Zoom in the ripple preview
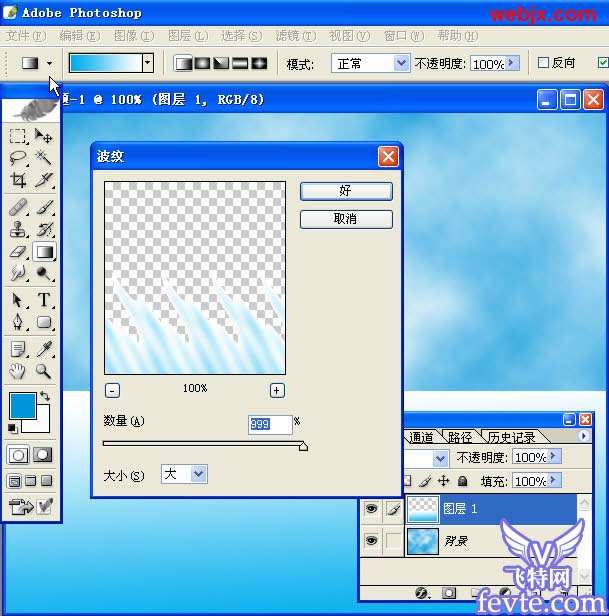Image resolution: width=609 pixels, height=616 pixels. pyautogui.click(x=277, y=390)
